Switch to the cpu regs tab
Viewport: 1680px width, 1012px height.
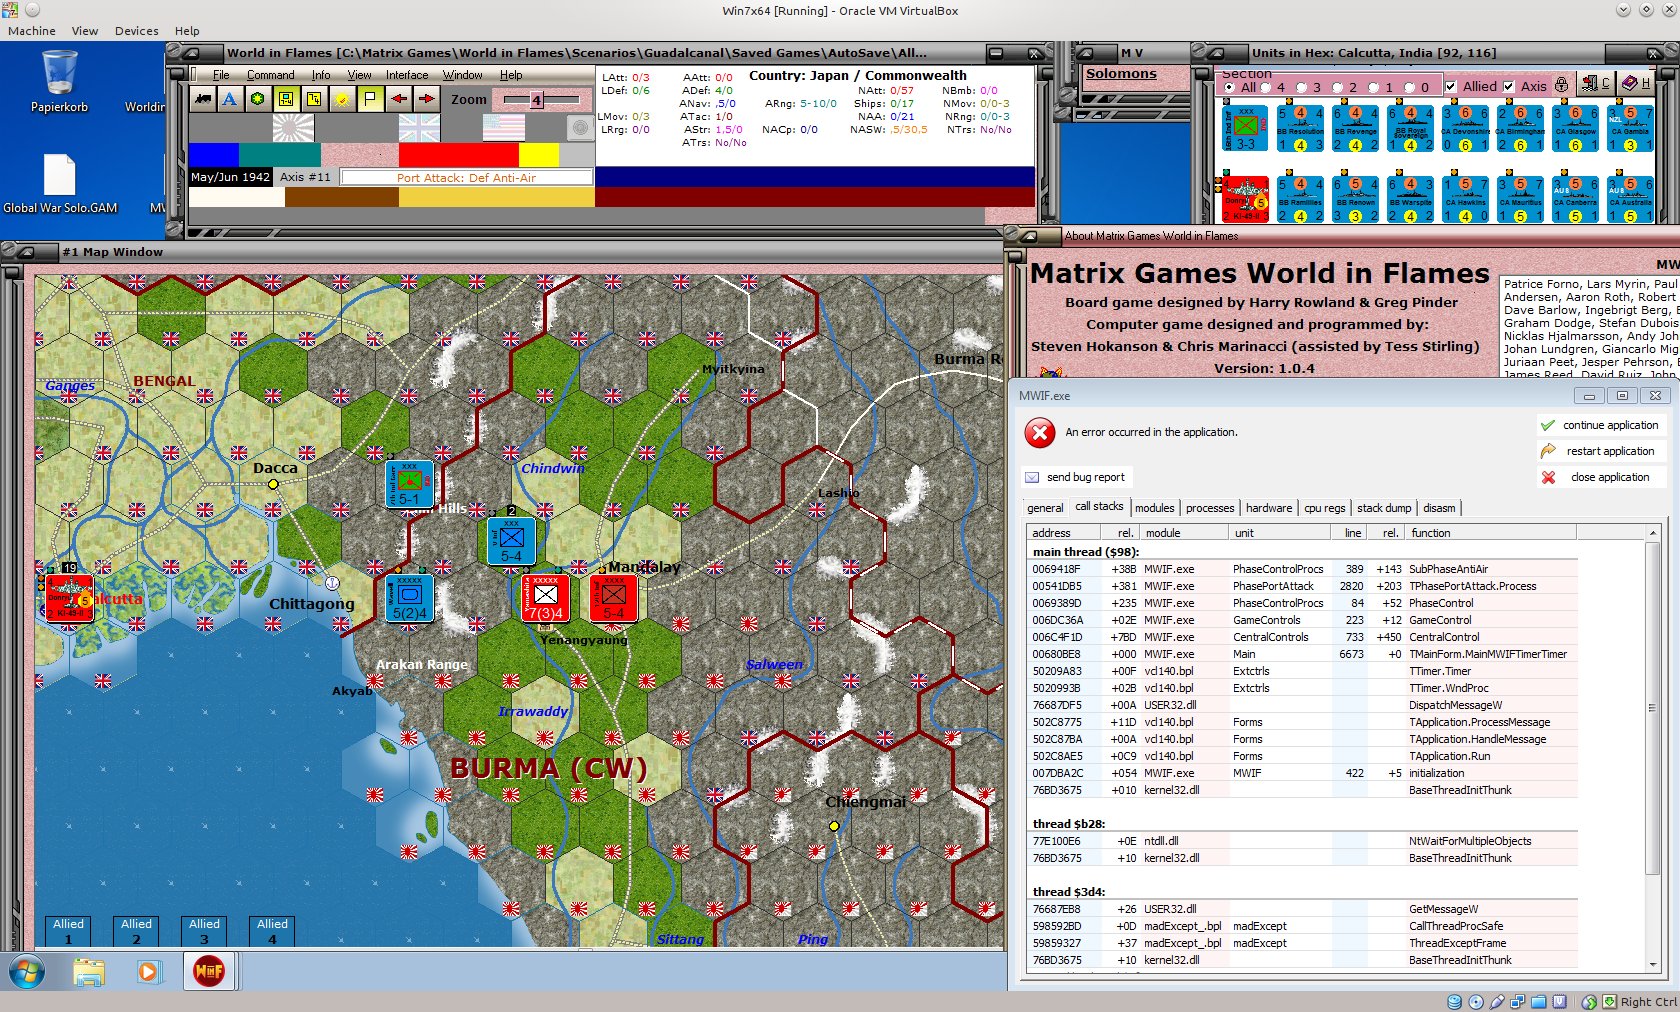point(1324,508)
